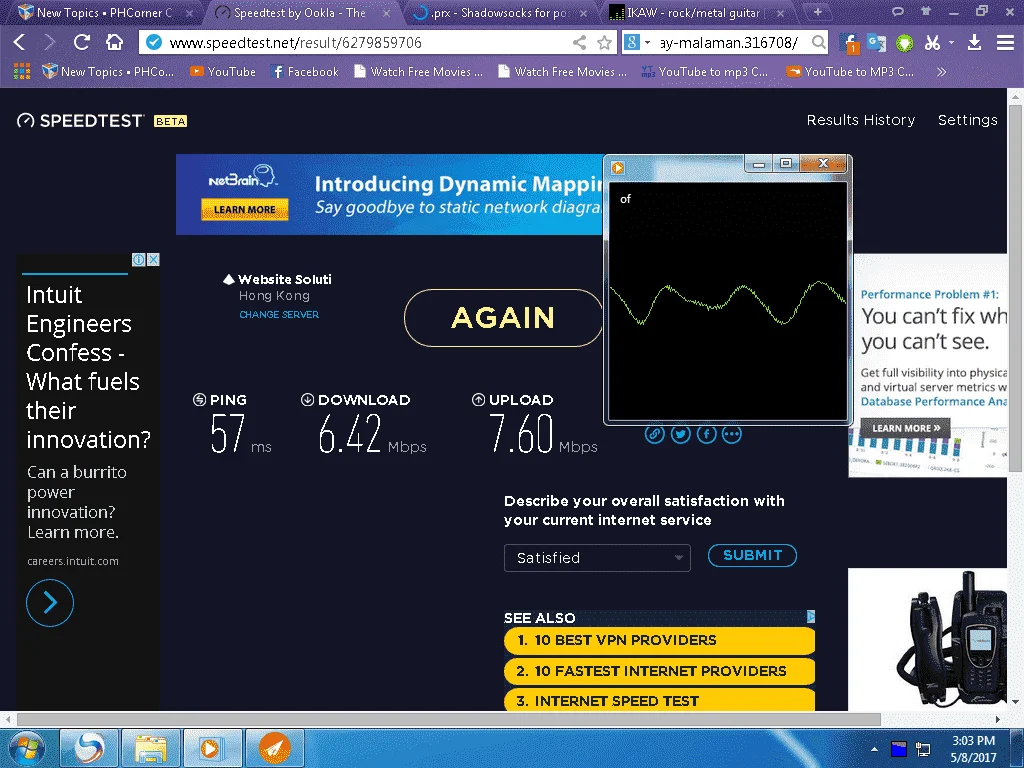Show hidden system tray icons

(x=874, y=749)
